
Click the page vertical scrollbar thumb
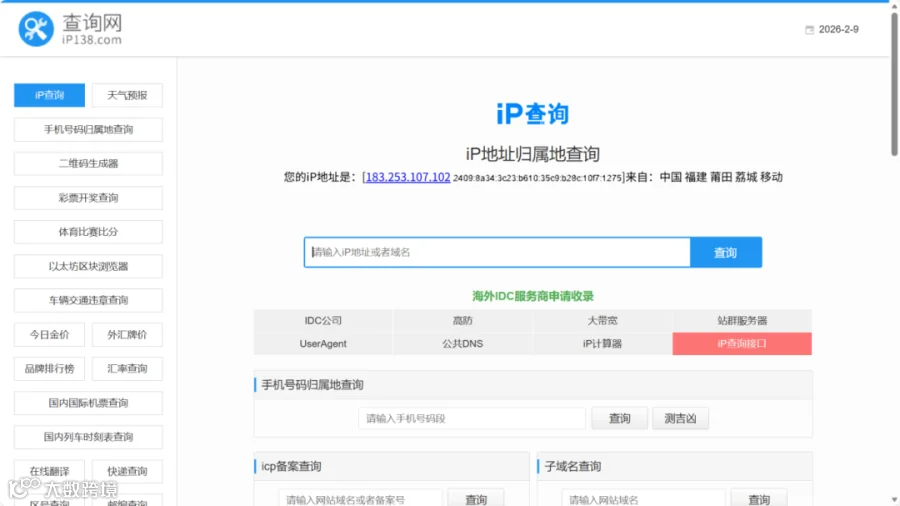click(894, 83)
